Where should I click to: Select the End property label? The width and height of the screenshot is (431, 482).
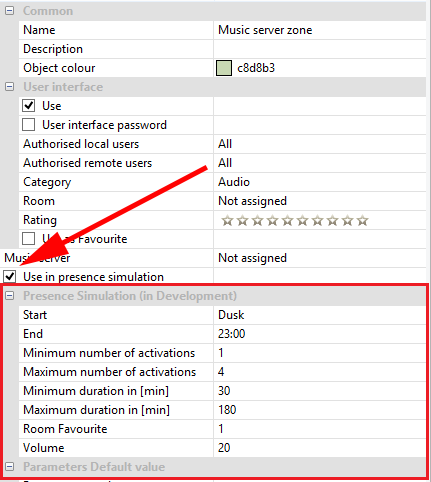[33, 334]
